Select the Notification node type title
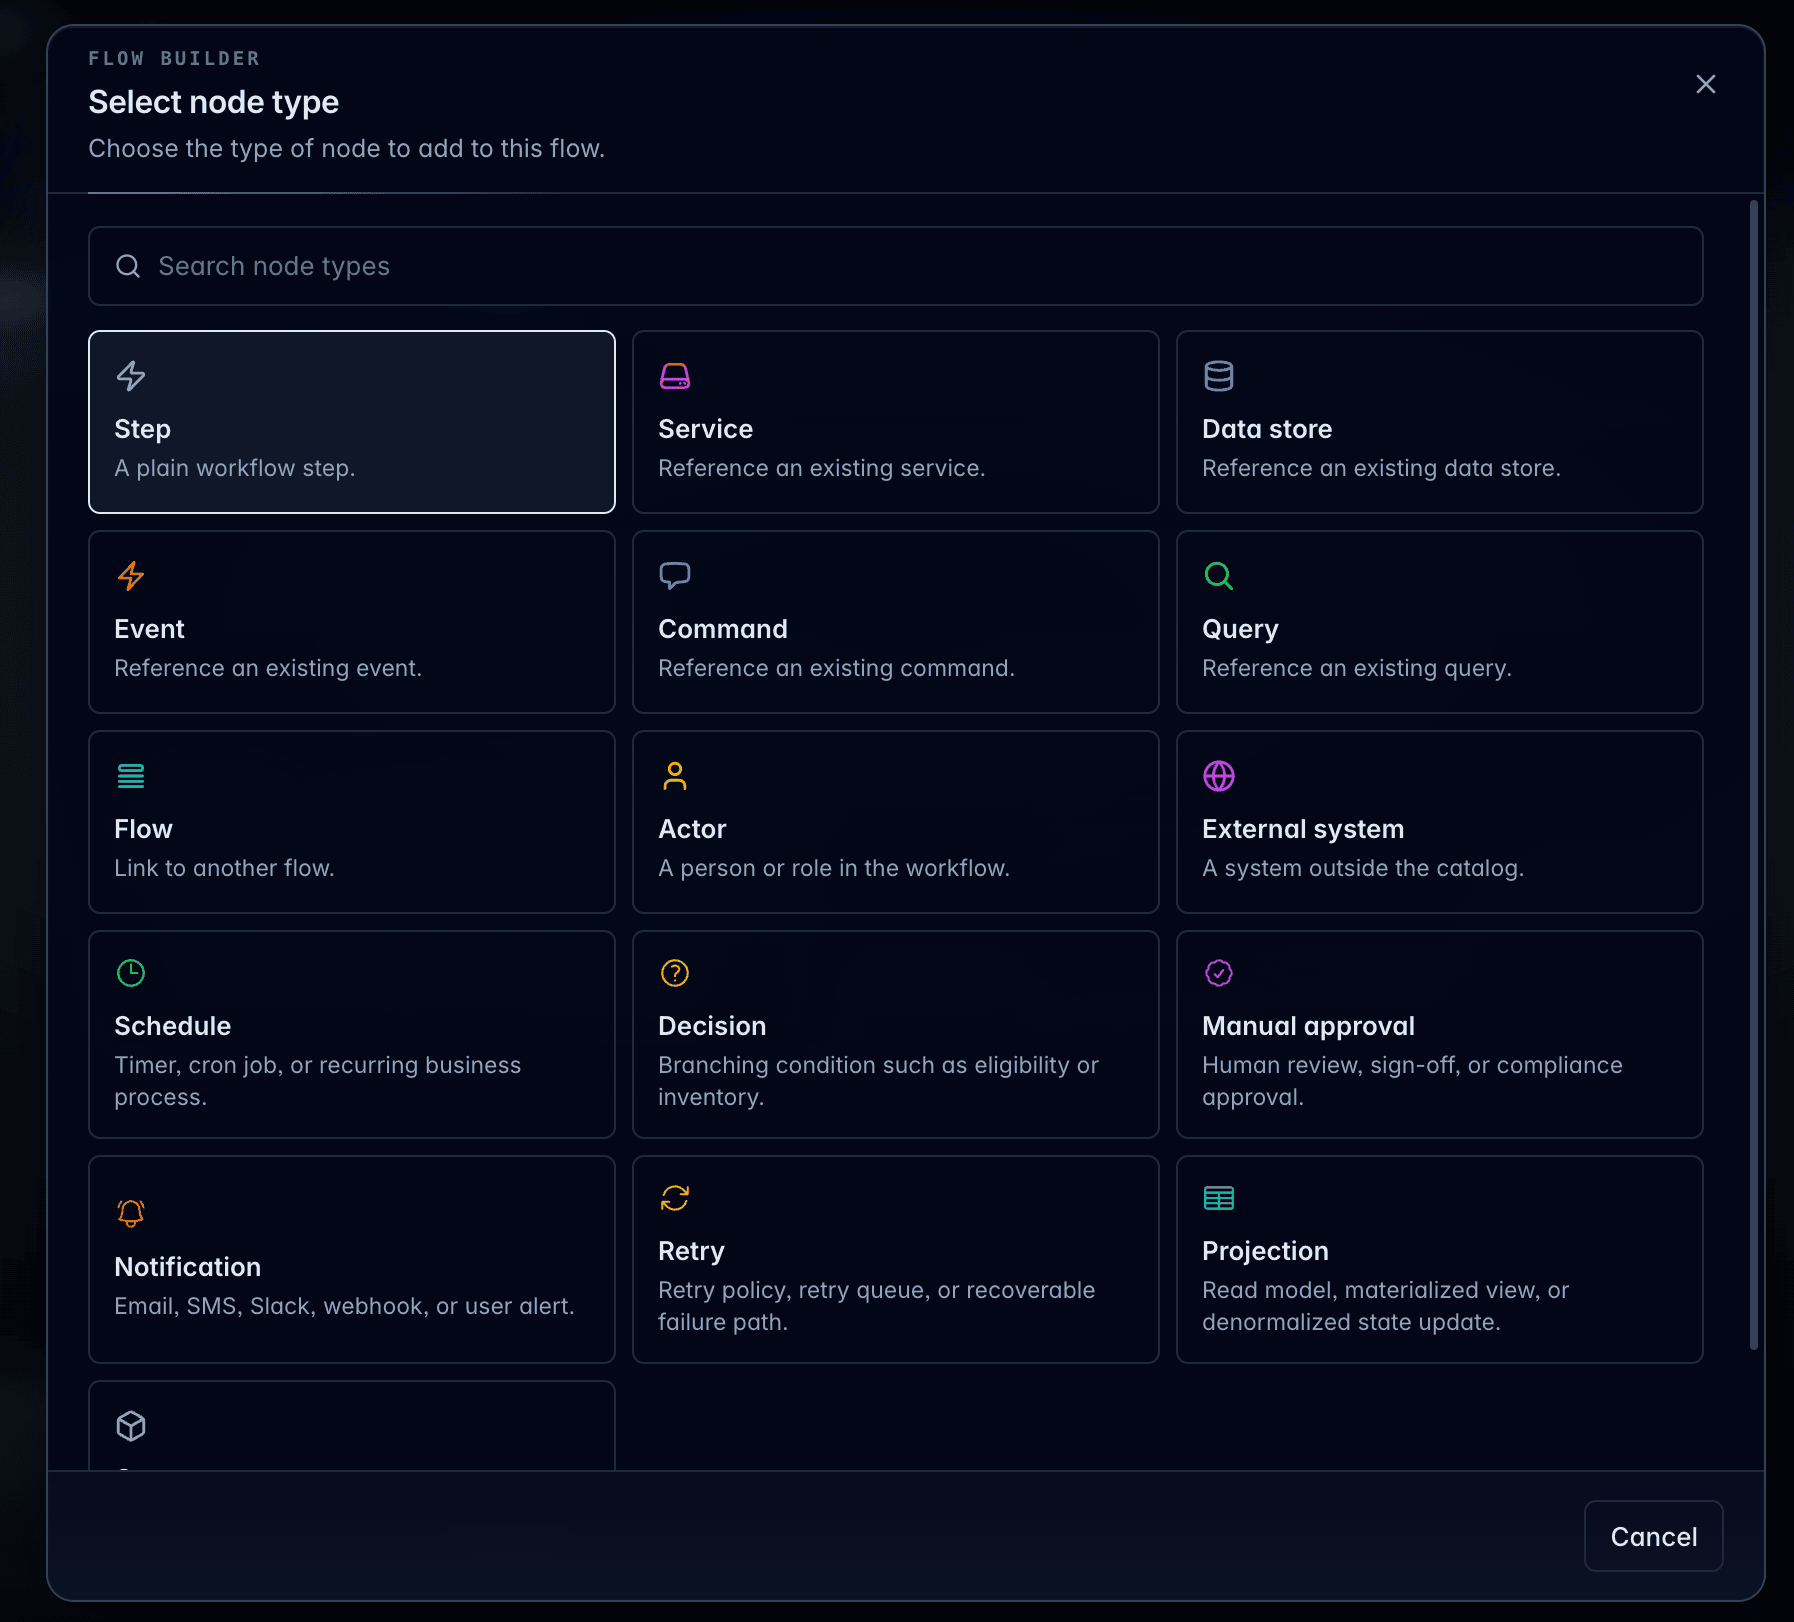The height and width of the screenshot is (1622, 1794). [187, 1267]
